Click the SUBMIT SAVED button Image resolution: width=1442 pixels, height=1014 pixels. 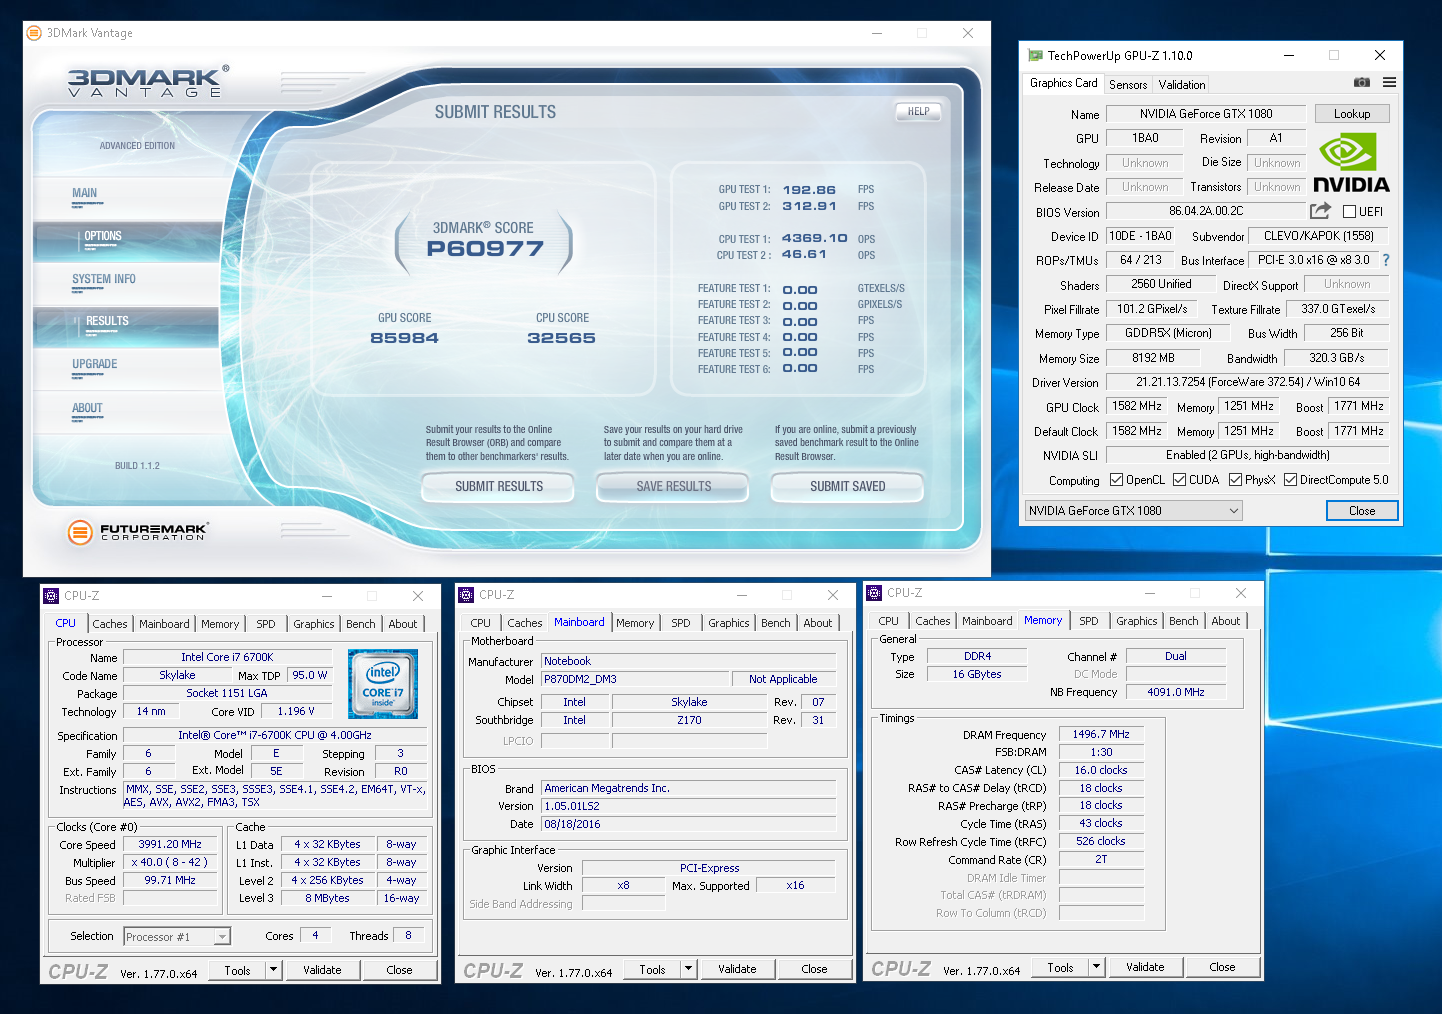click(x=848, y=487)
